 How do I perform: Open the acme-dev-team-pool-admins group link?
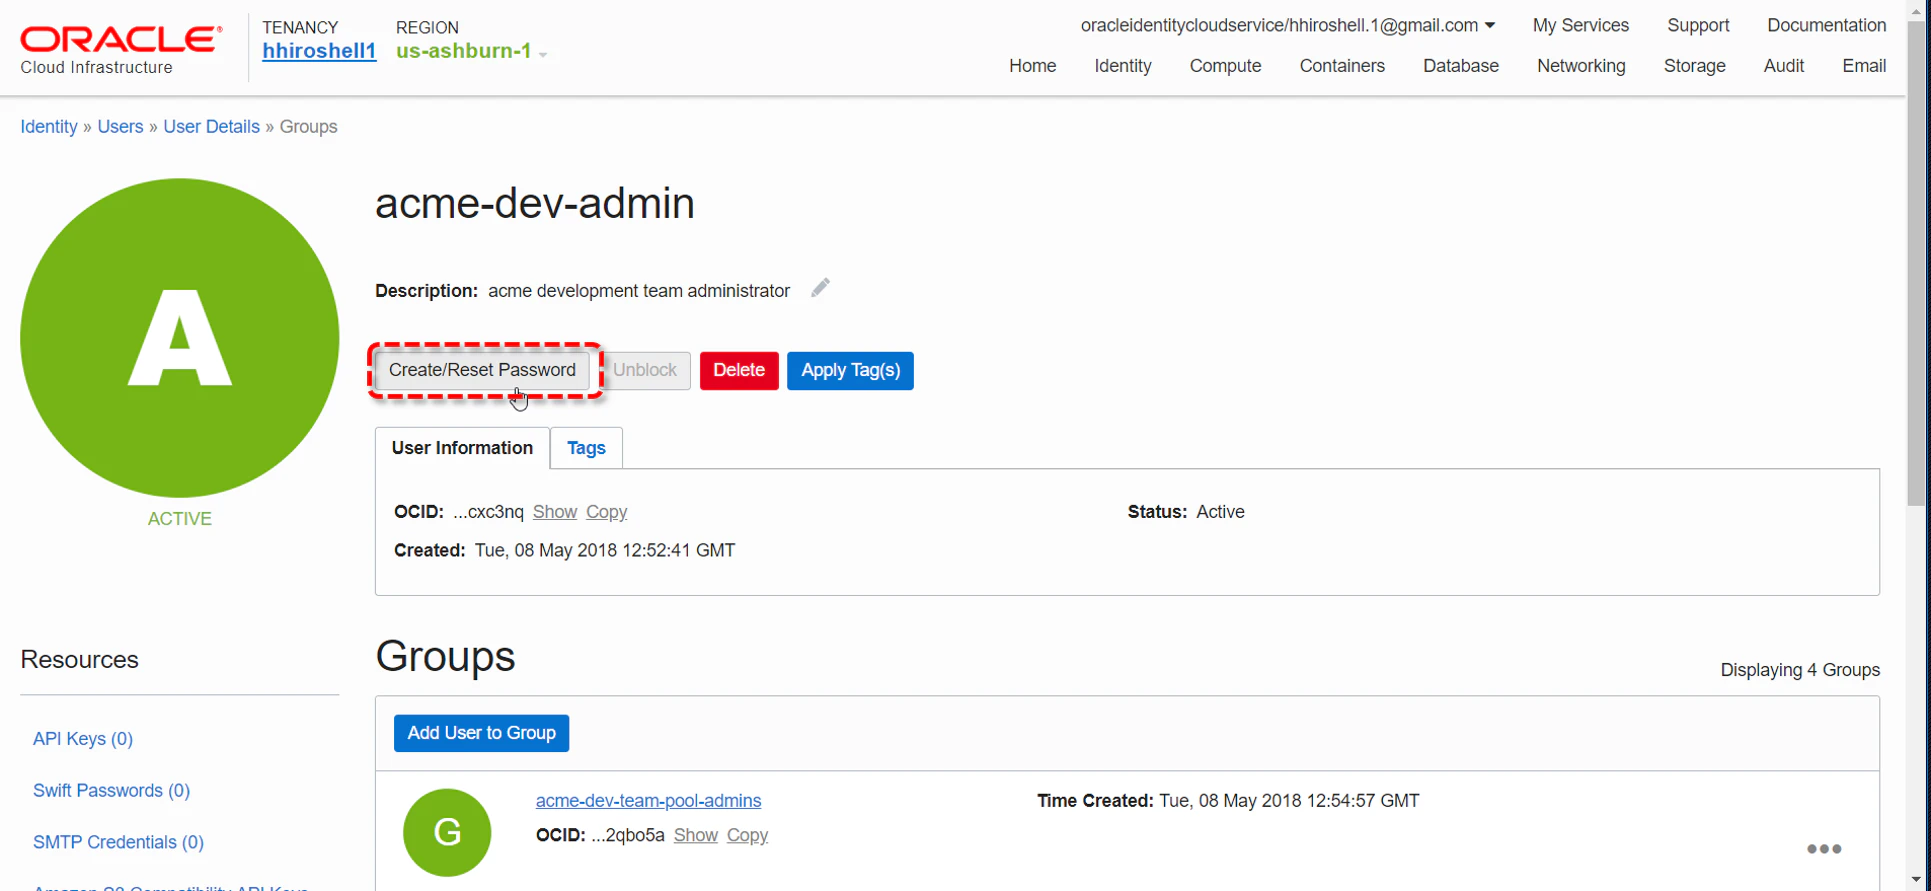(x=648, y=801)
